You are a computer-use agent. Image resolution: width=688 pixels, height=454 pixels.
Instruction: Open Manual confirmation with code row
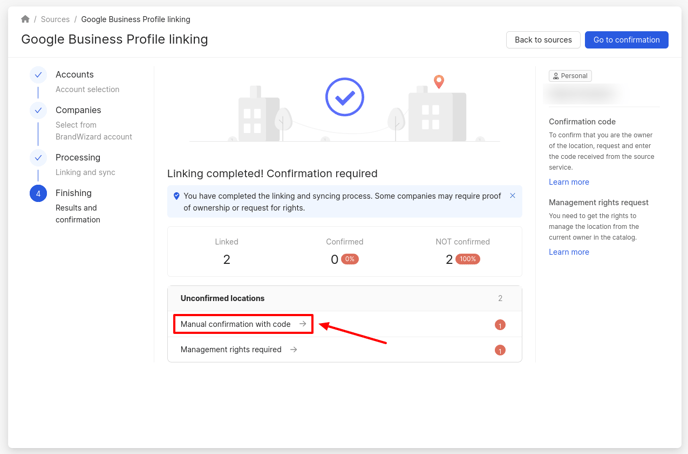click(344, 324)
